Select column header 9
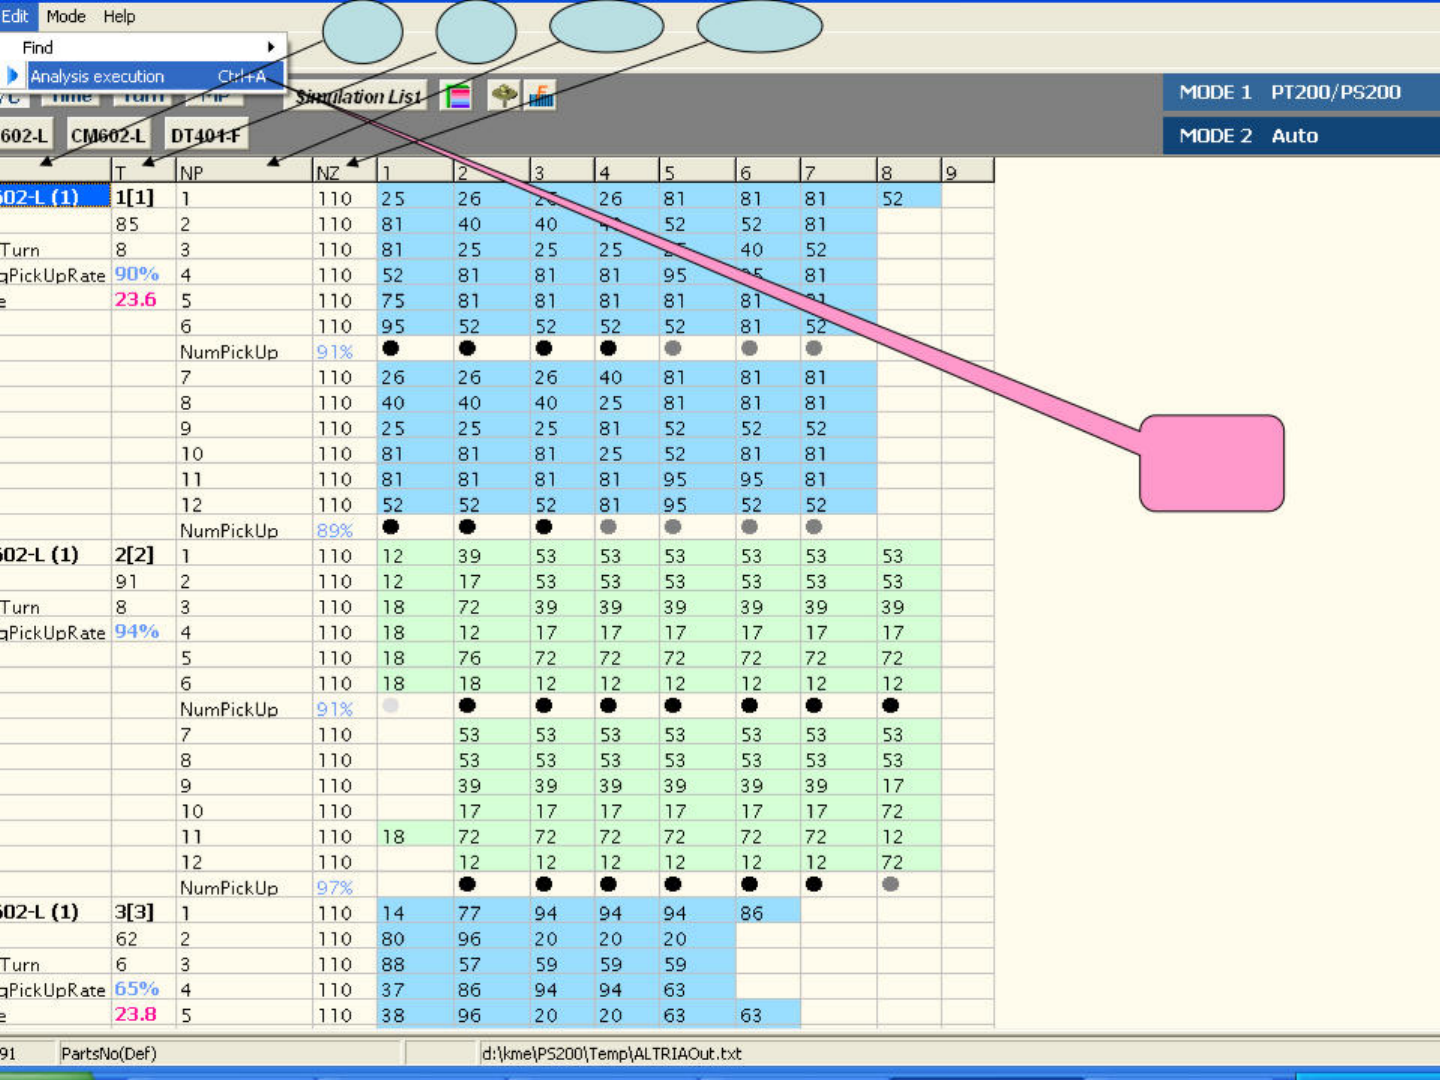 (x=967, y=171)
